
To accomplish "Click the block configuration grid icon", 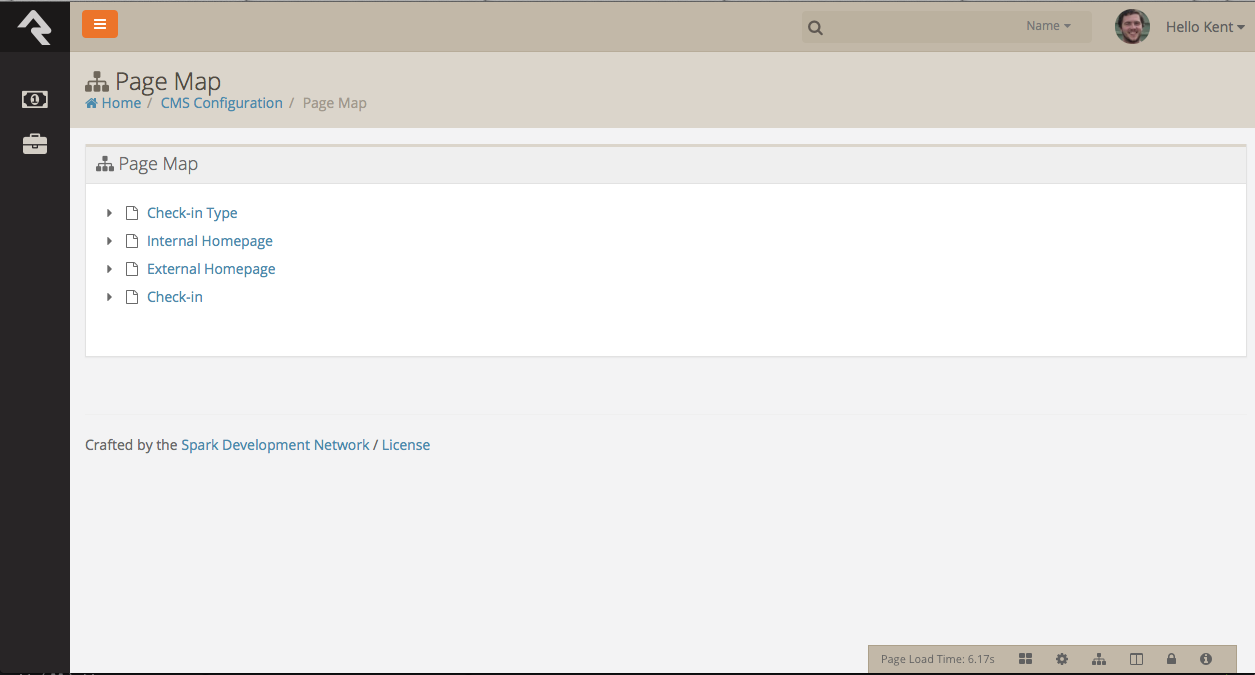I will (1025, 659).
